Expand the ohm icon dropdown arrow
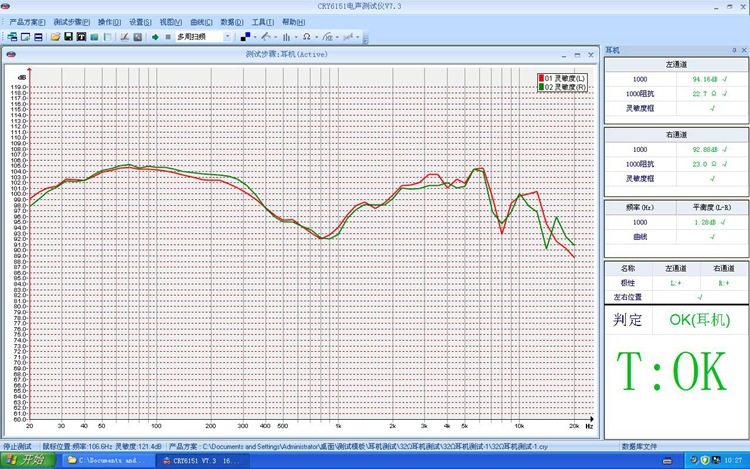750x469 pixels. tap(316, 37)
